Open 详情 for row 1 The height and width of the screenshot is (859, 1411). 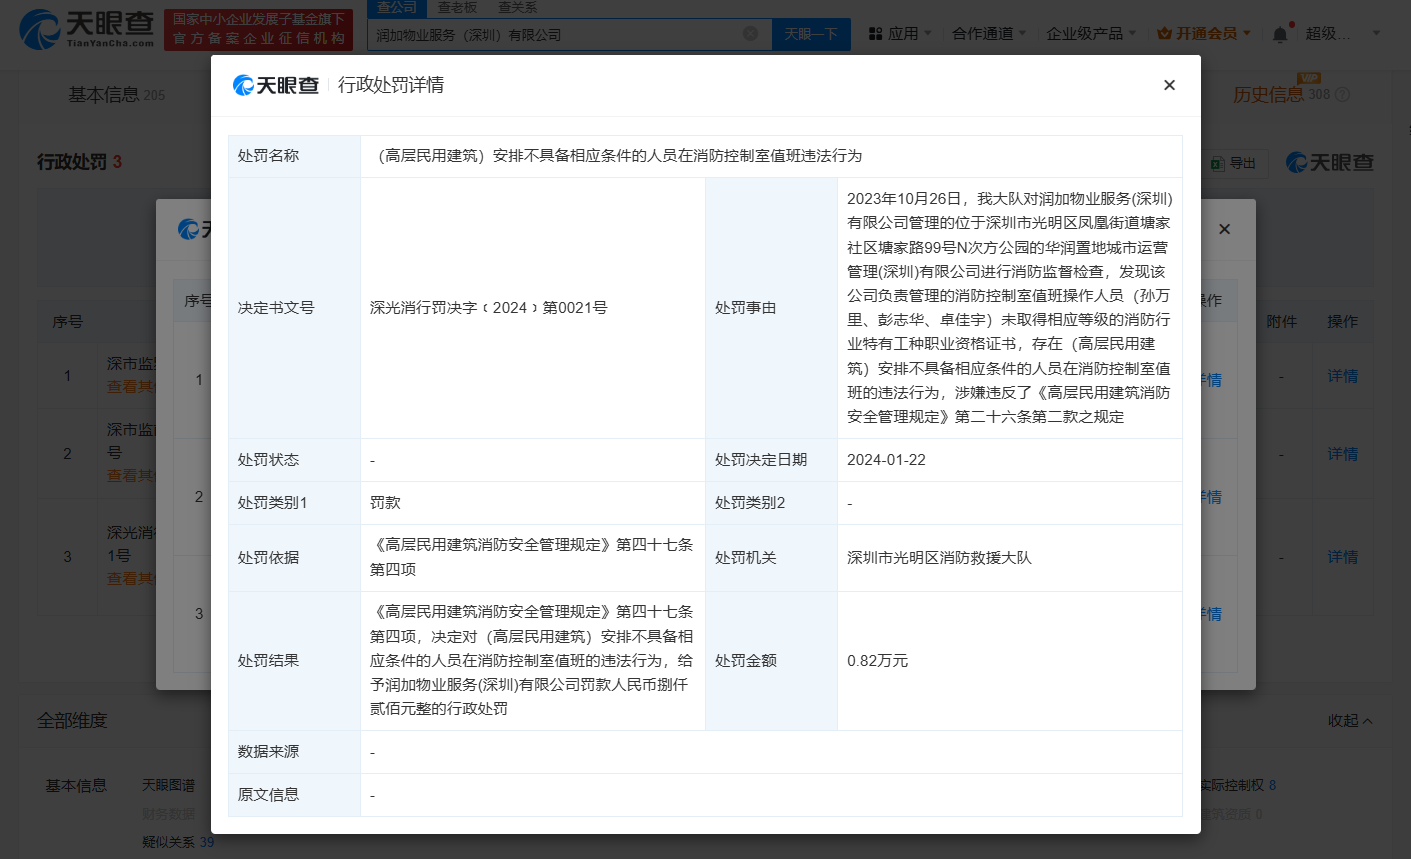1342,376
